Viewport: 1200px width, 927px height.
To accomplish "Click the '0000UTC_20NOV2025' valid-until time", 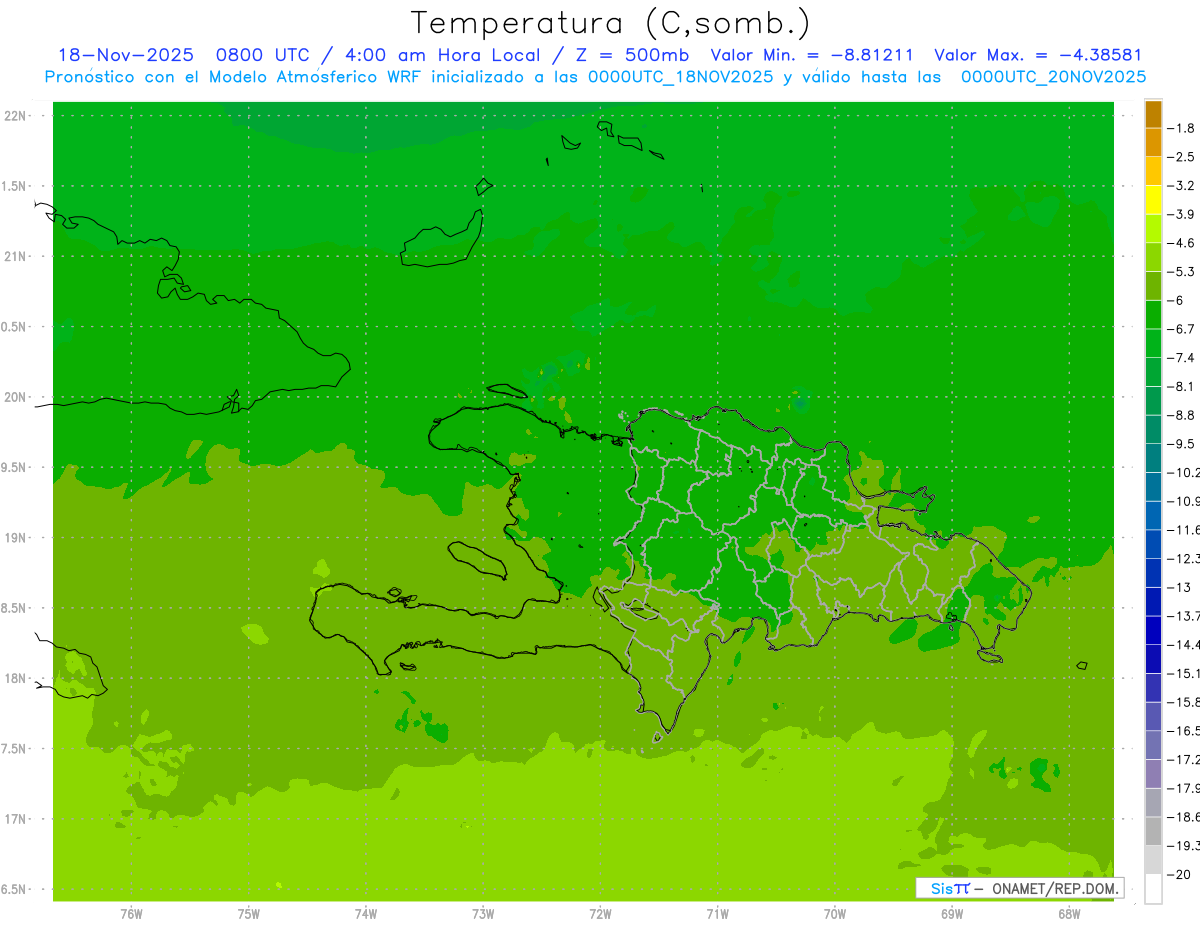I will point(1053,77).
